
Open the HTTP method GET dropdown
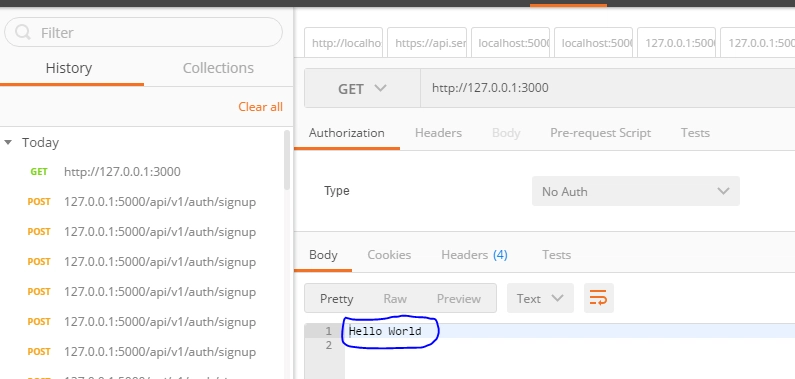point(362,88)
